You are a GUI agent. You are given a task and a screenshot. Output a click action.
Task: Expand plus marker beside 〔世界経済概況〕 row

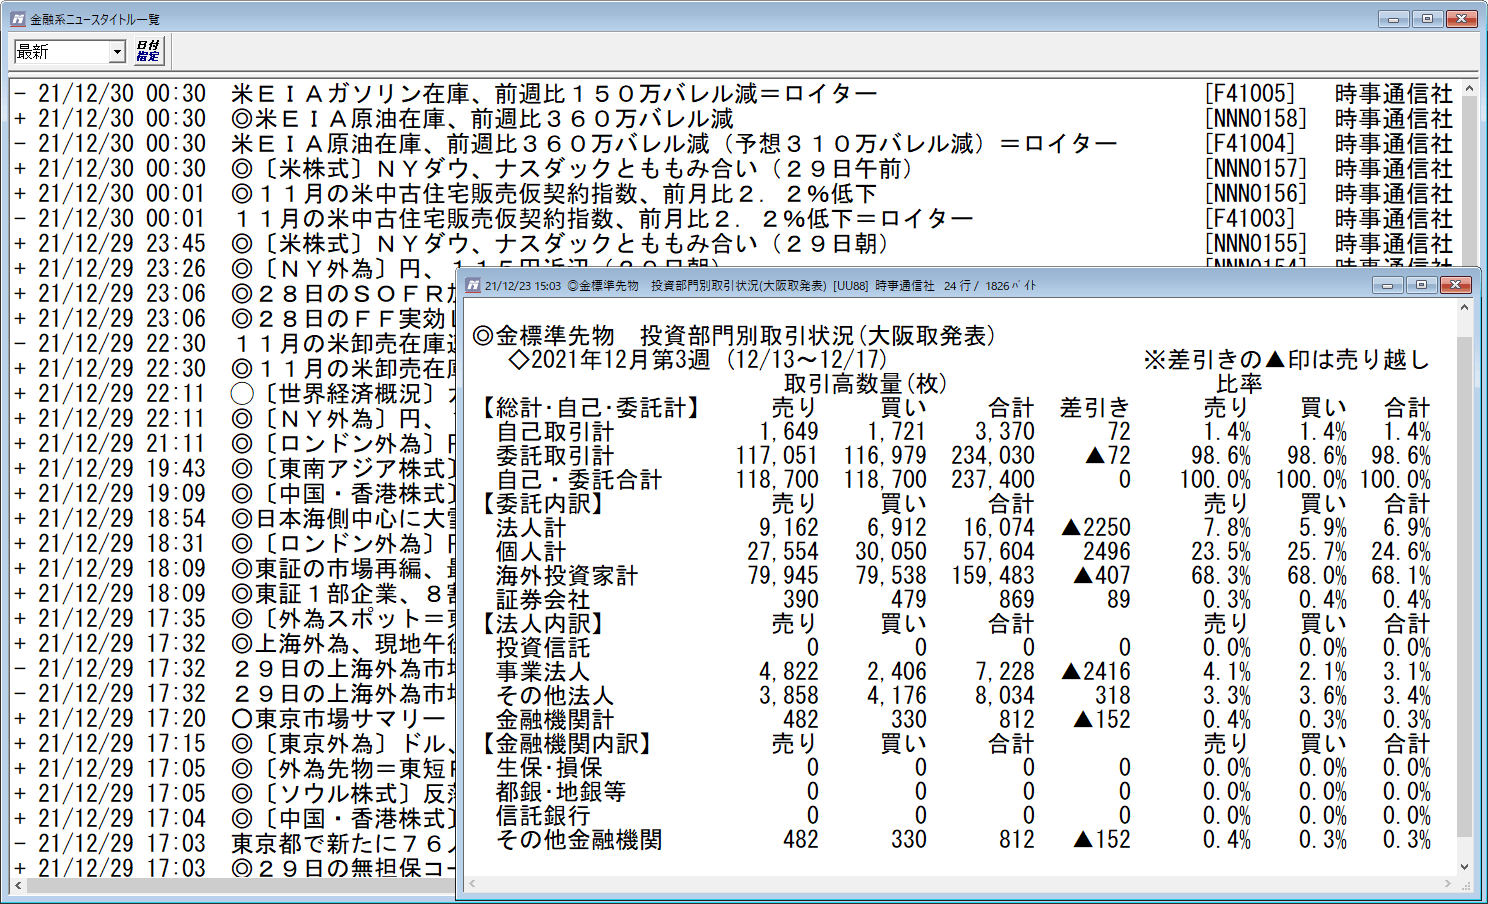[20, 394]
